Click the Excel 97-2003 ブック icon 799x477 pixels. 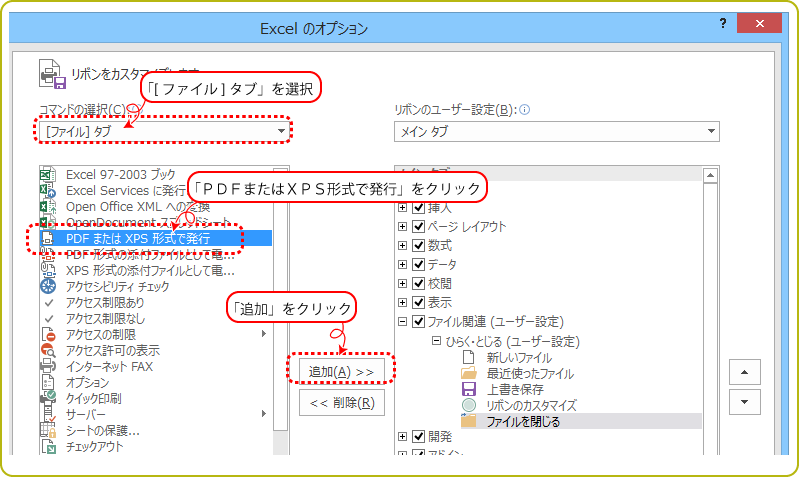click(x=48, y=175)
